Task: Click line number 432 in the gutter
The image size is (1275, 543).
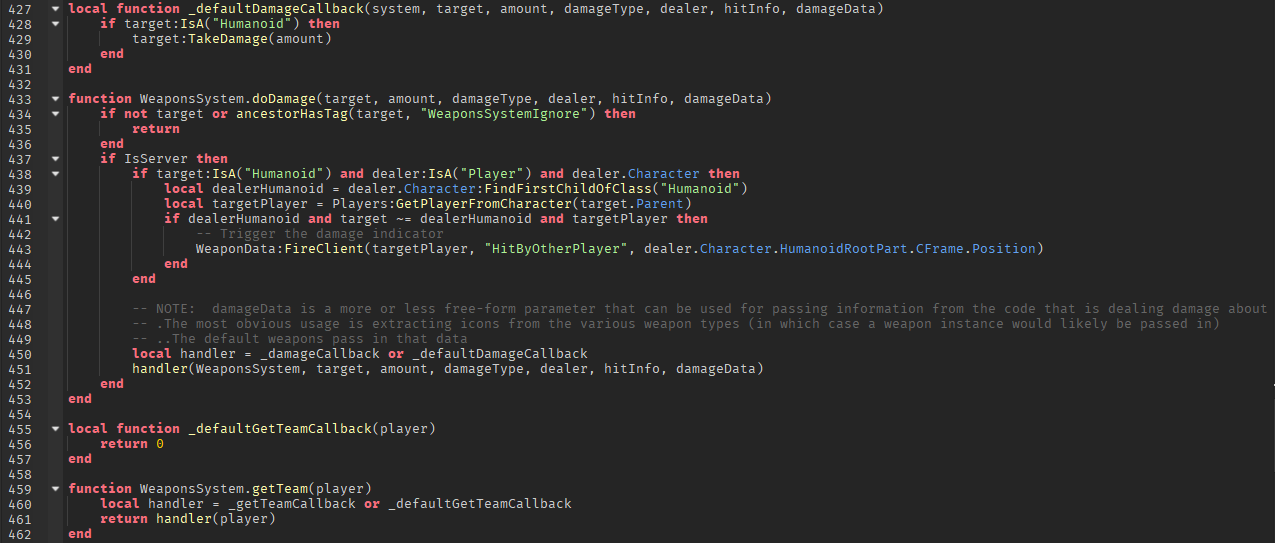Action: click(x=21, y=83)
